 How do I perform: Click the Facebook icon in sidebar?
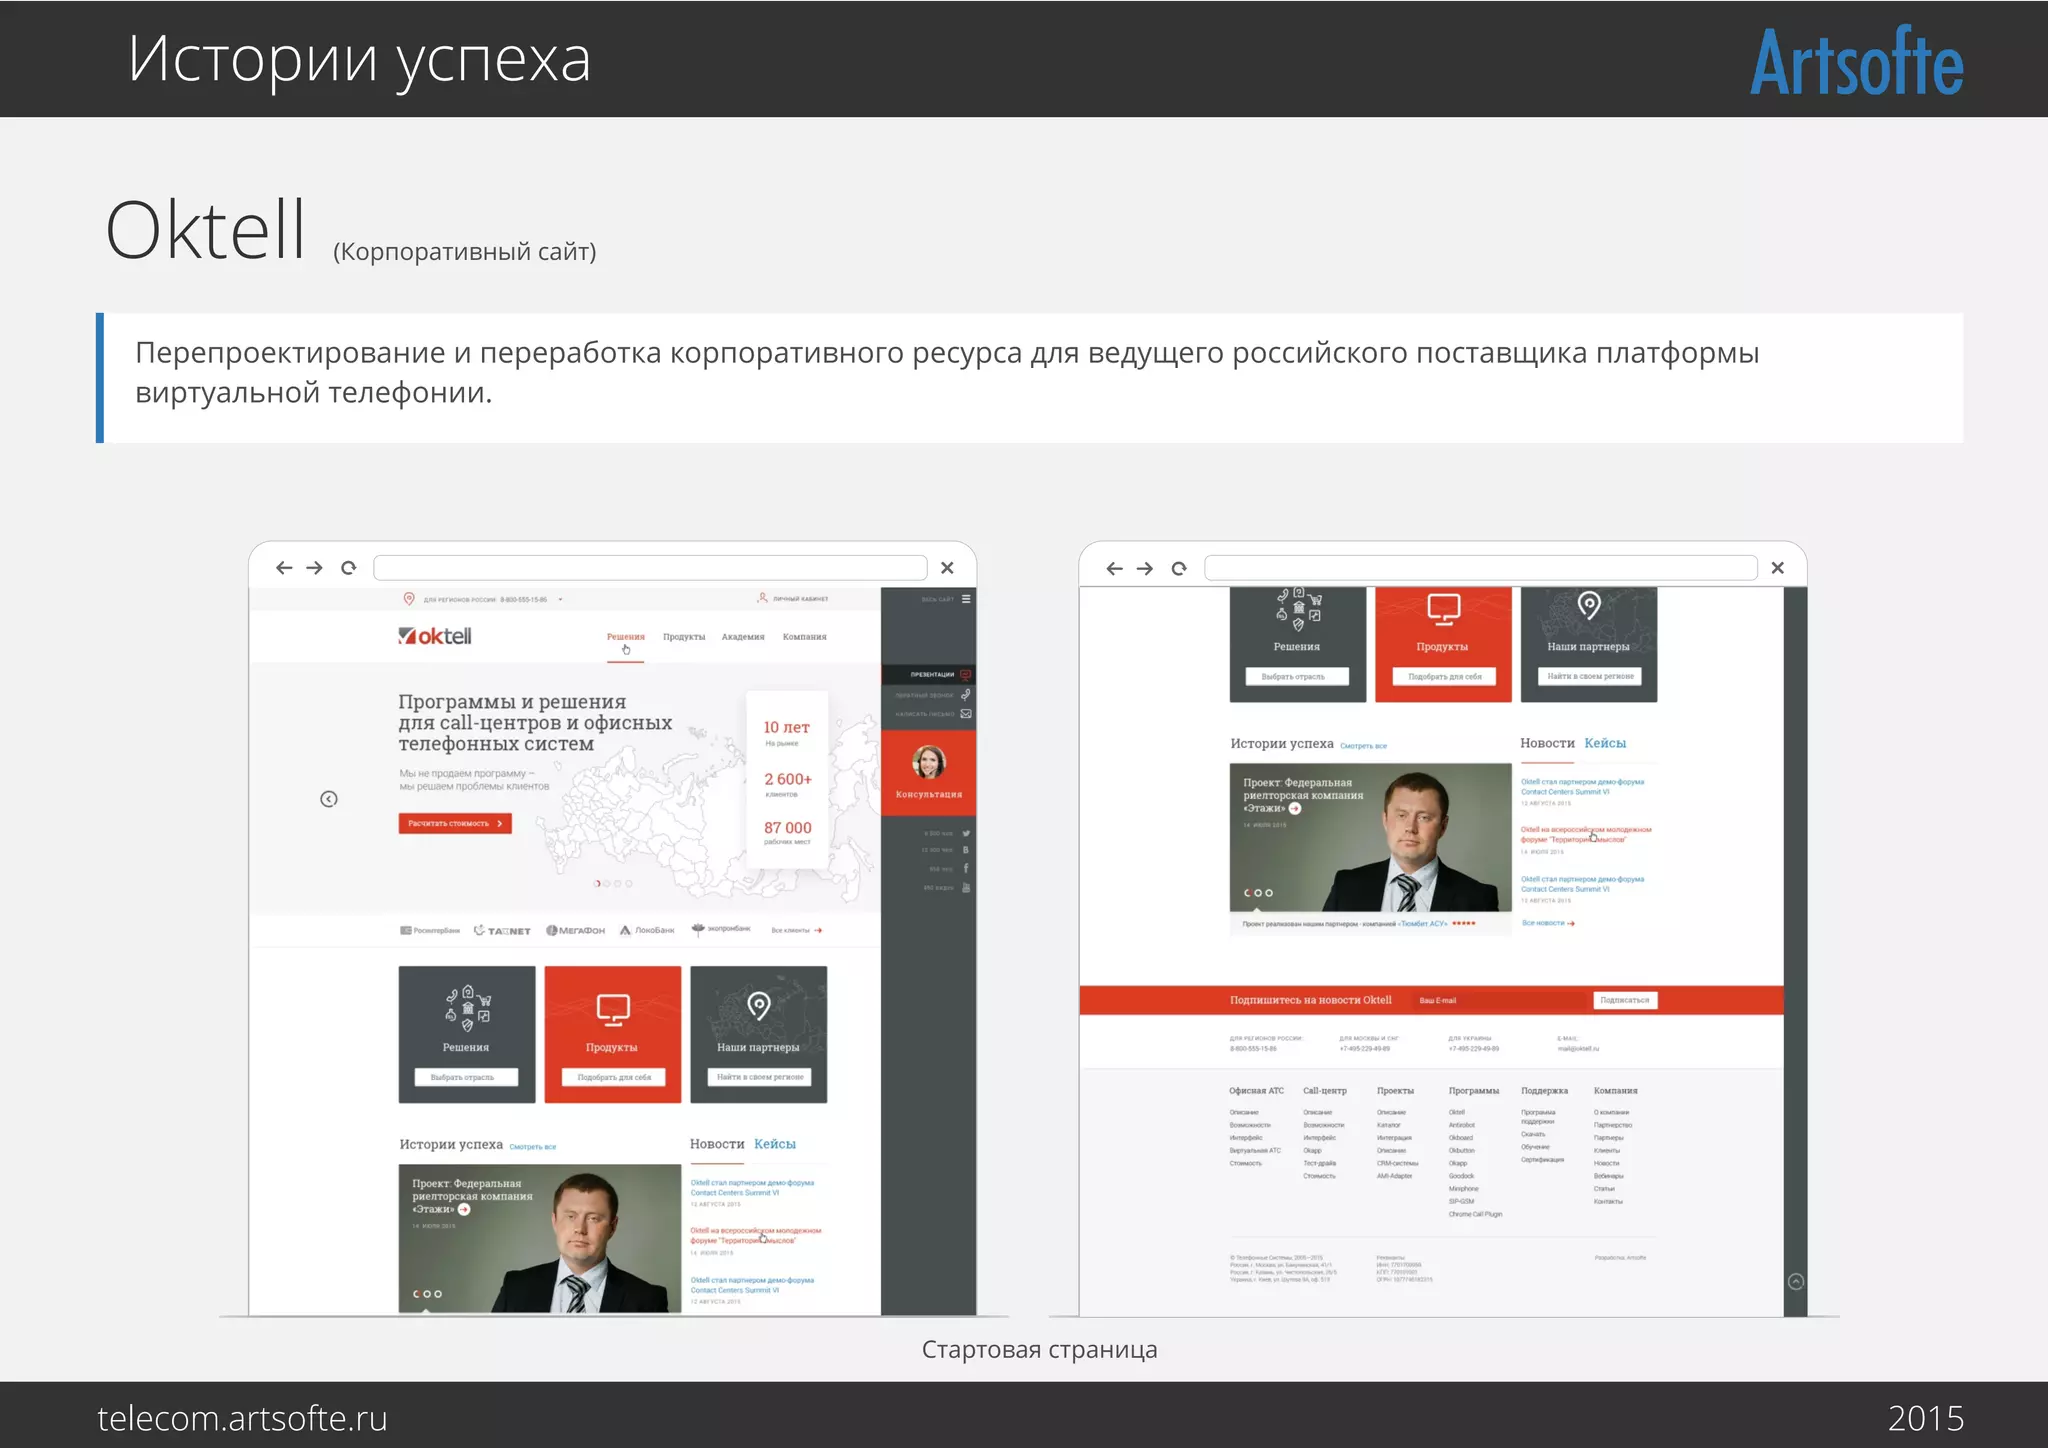point(966,868)
